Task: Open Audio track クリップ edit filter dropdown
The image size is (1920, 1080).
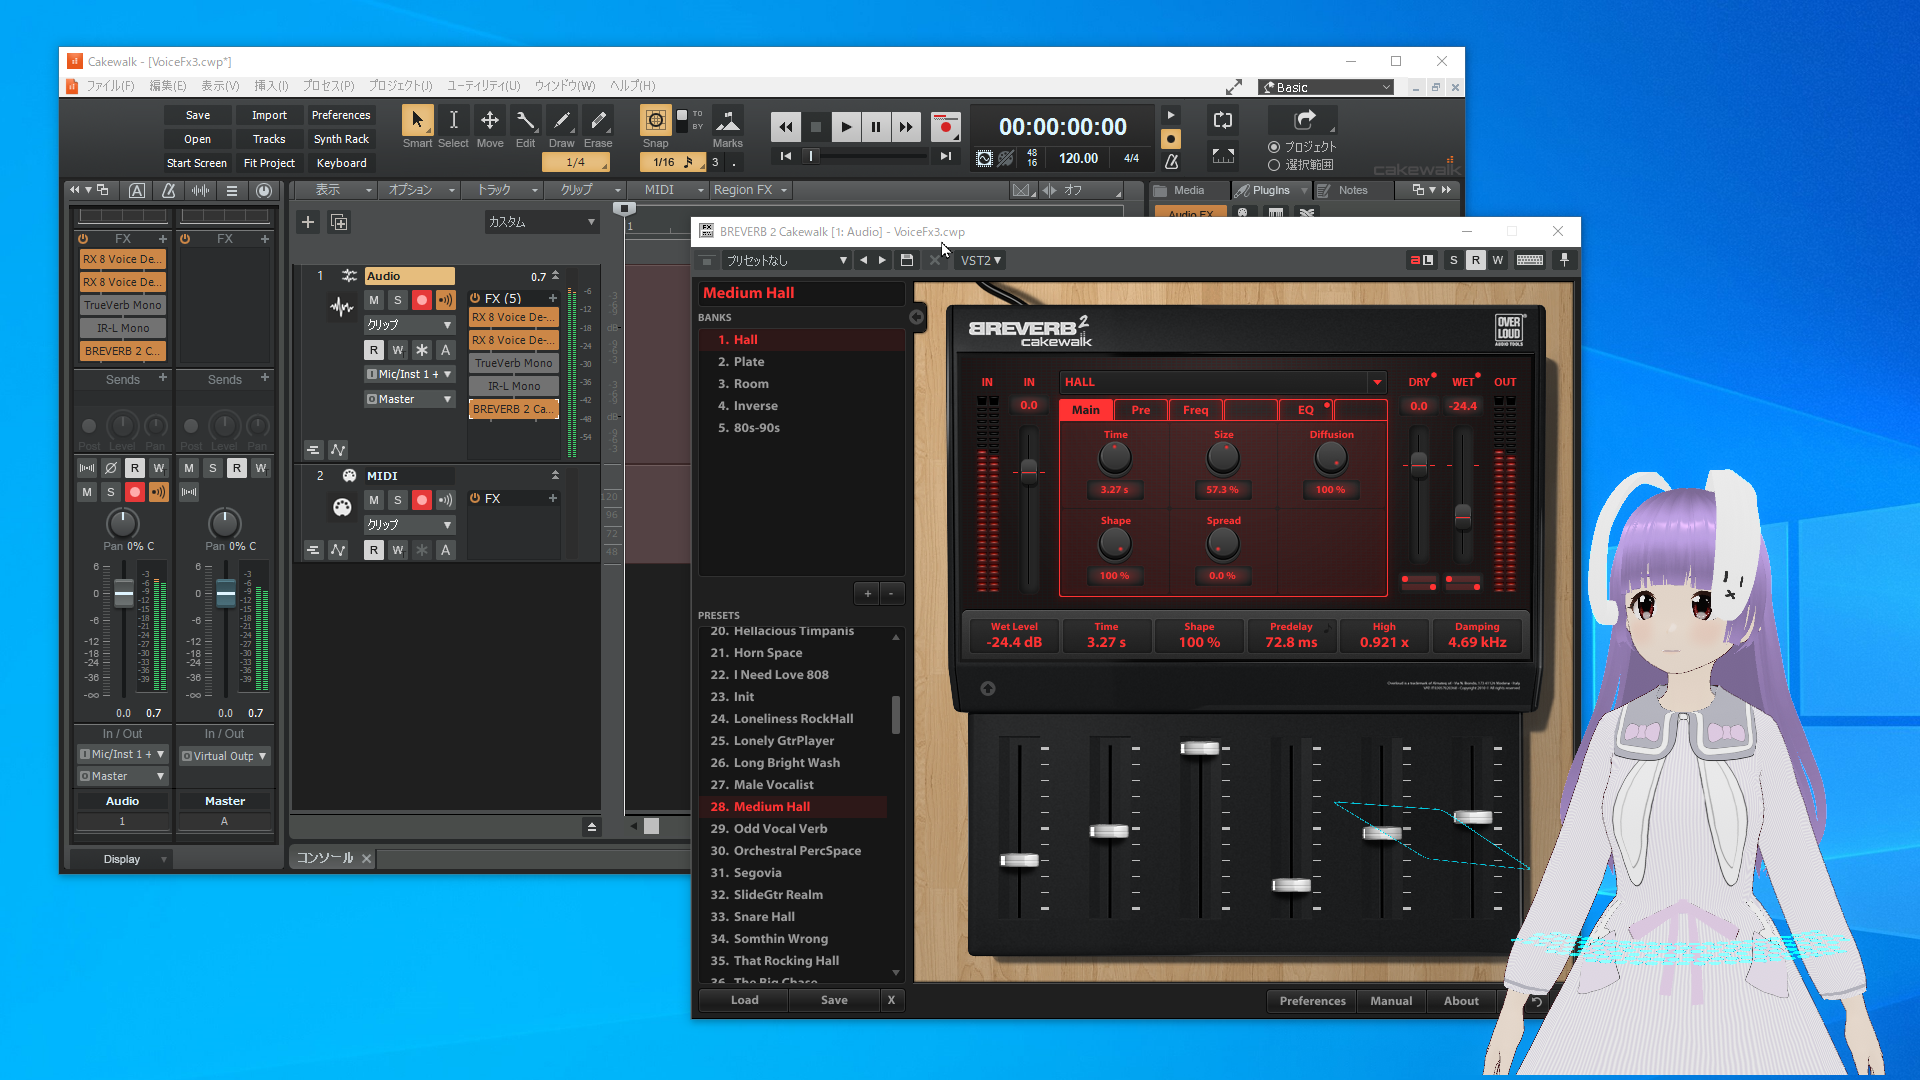Action: 409,325
